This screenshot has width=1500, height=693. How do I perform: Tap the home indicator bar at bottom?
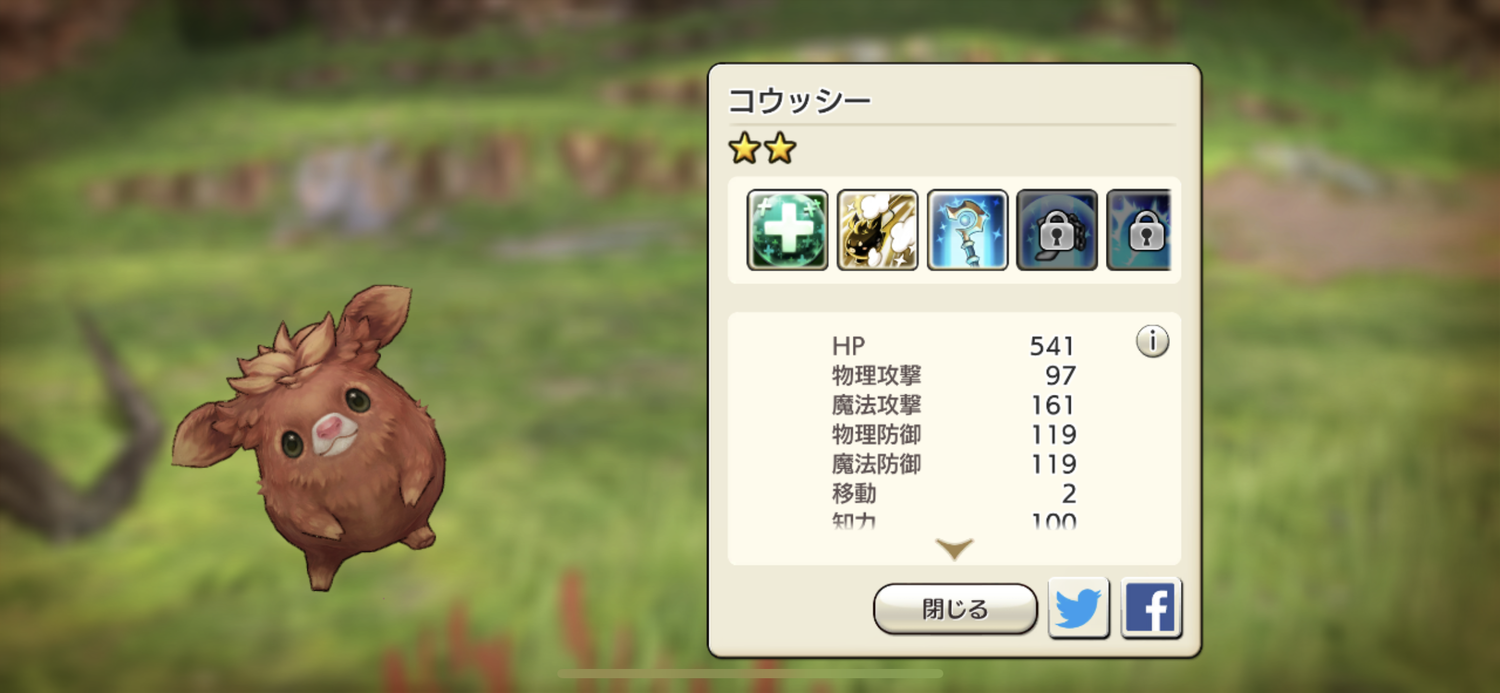click(x=750, y=673)
